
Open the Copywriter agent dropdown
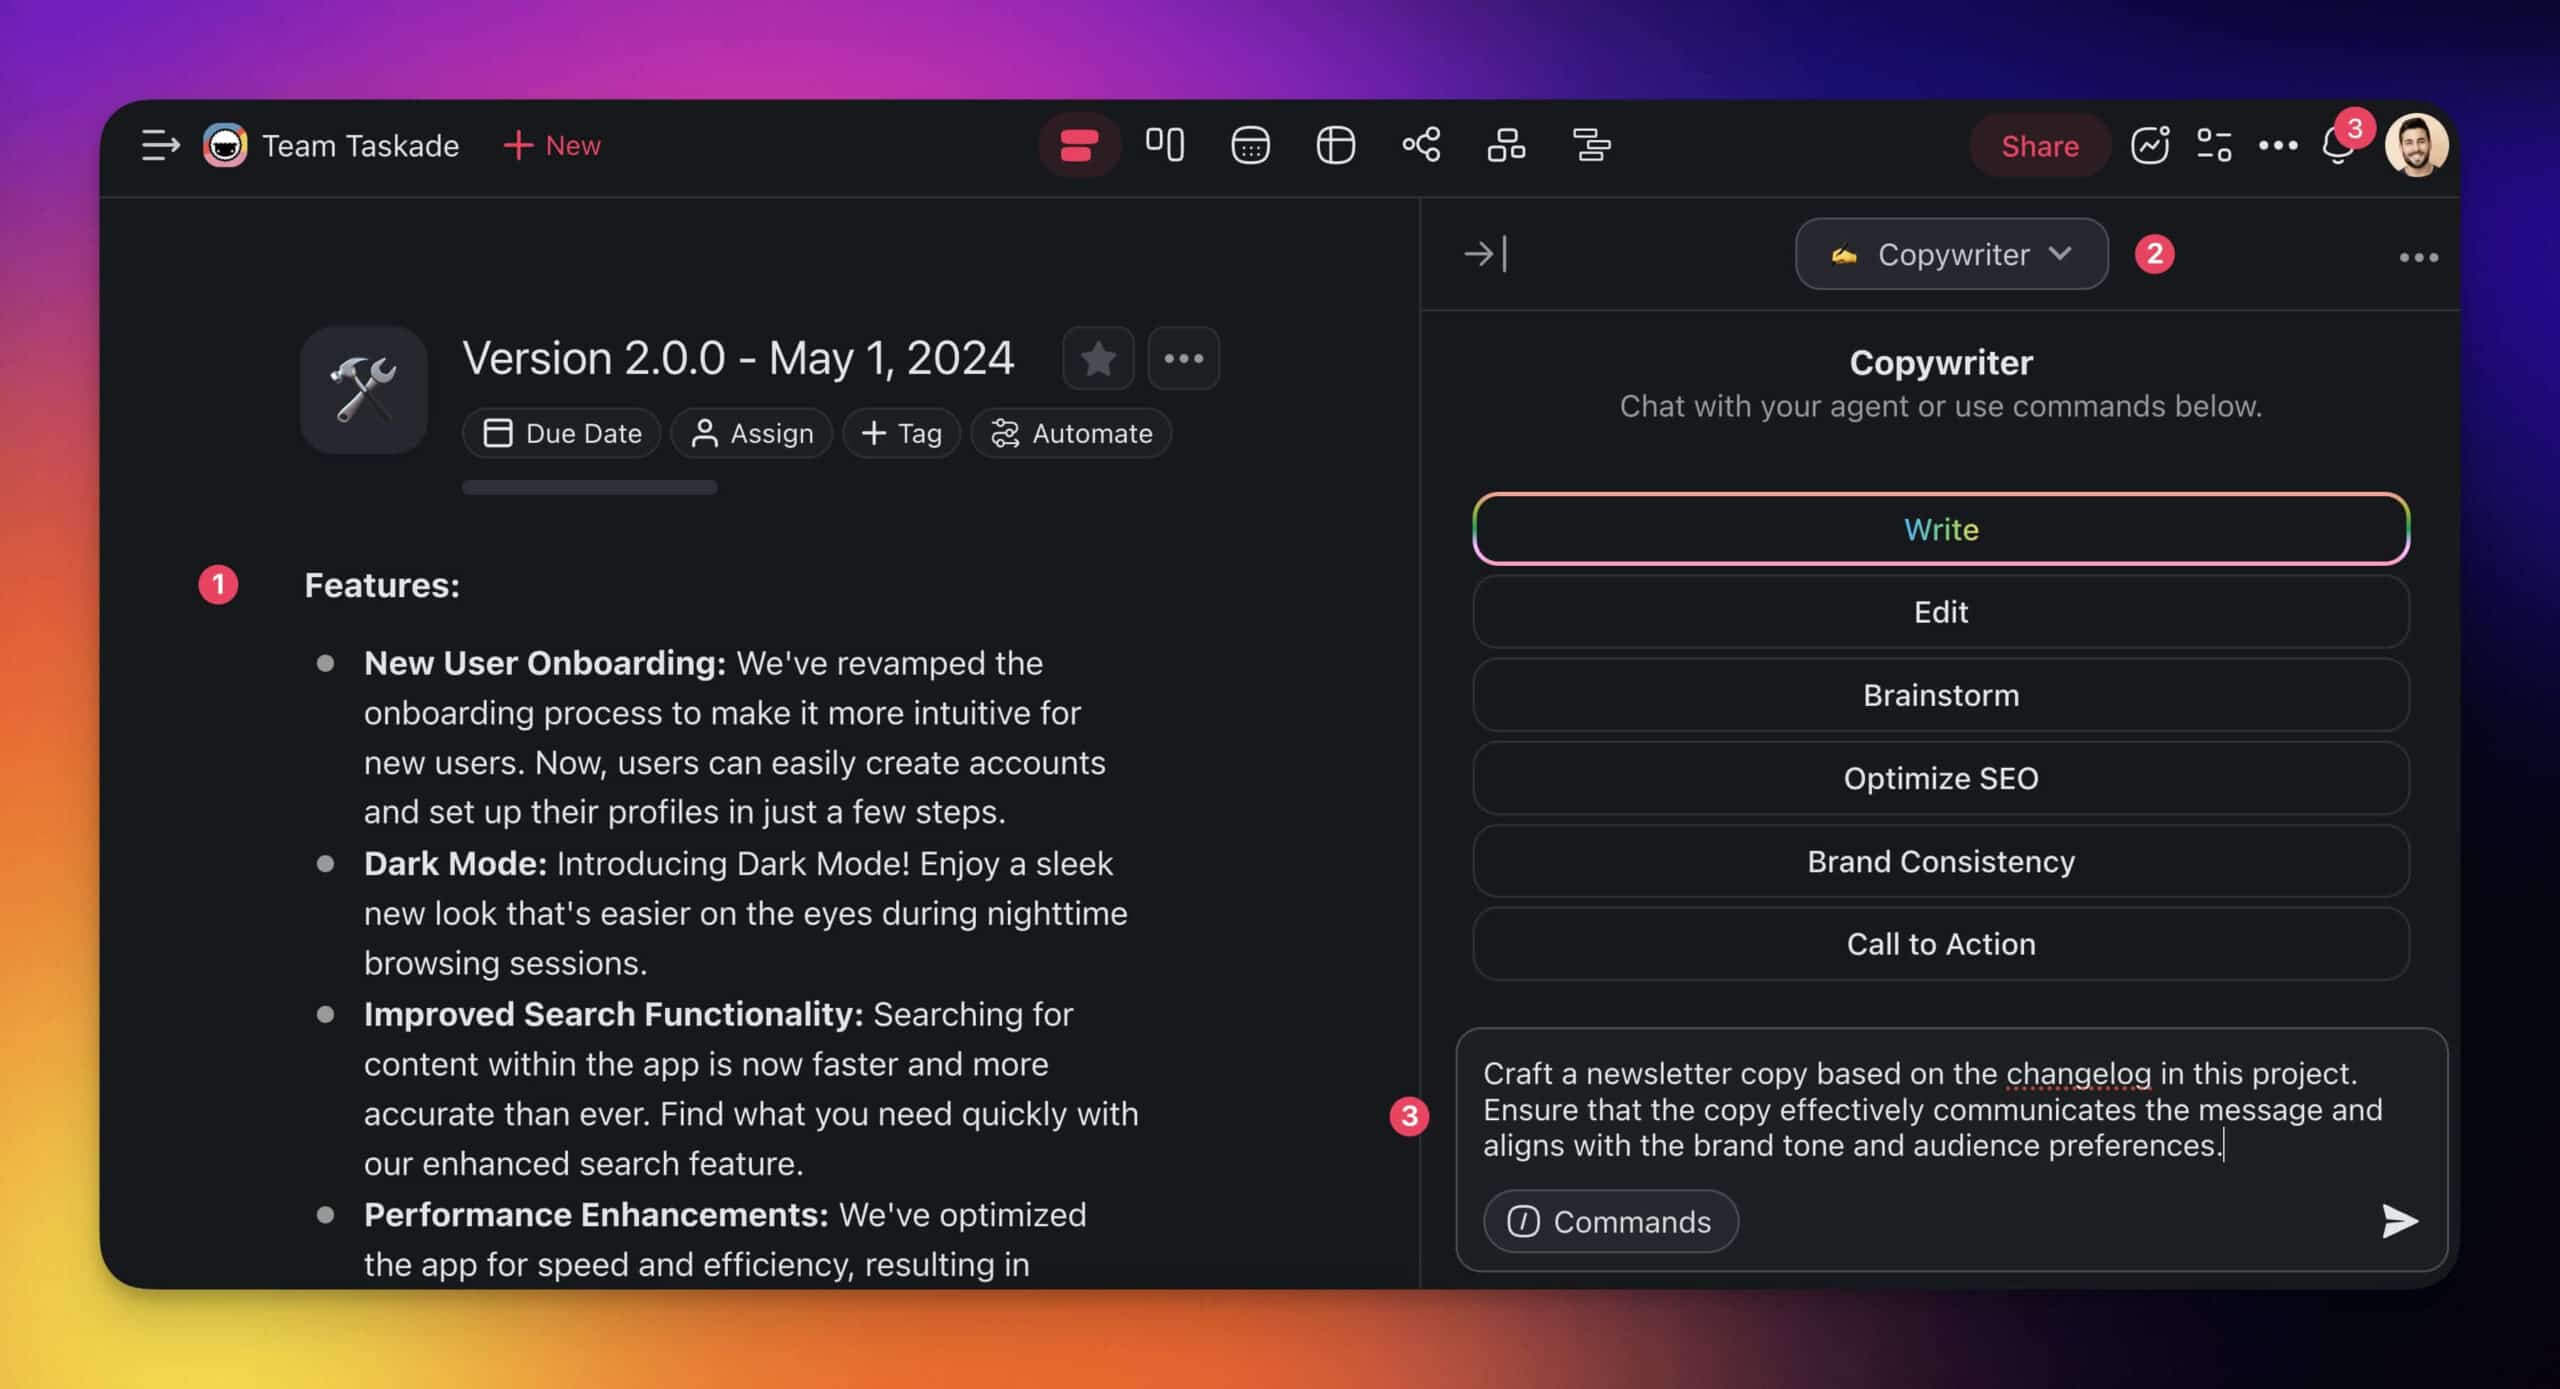click(x=1951, y=254)
